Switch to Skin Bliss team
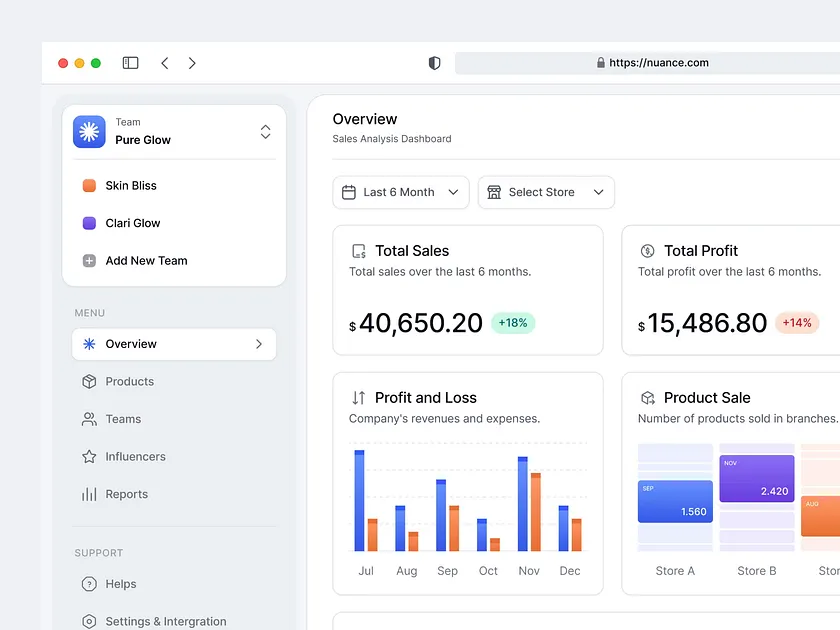Viewport: 840px width, 630px height. 174,185
